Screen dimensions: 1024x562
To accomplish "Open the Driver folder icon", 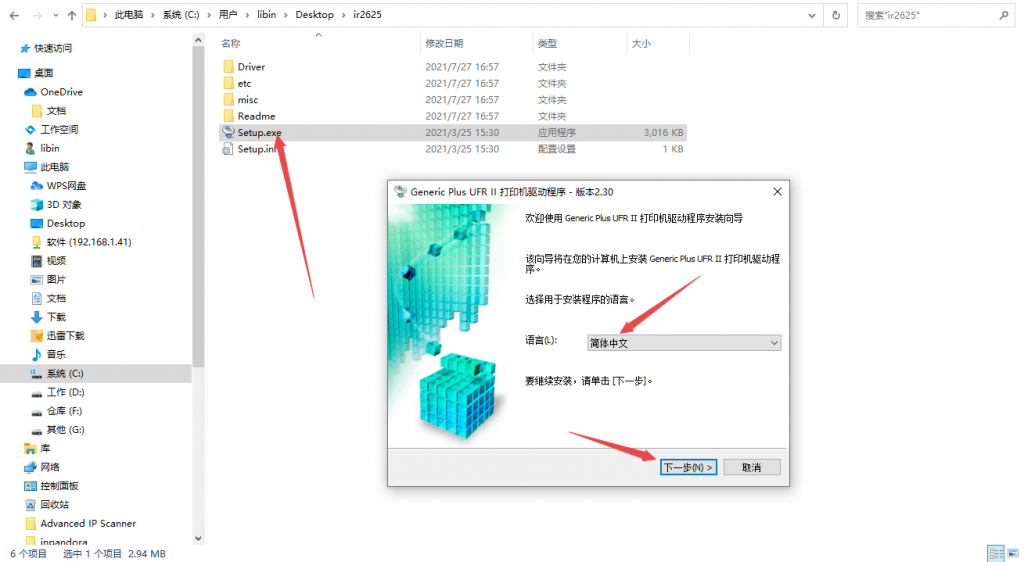I will pyautogui.click(x=228, y=67).
